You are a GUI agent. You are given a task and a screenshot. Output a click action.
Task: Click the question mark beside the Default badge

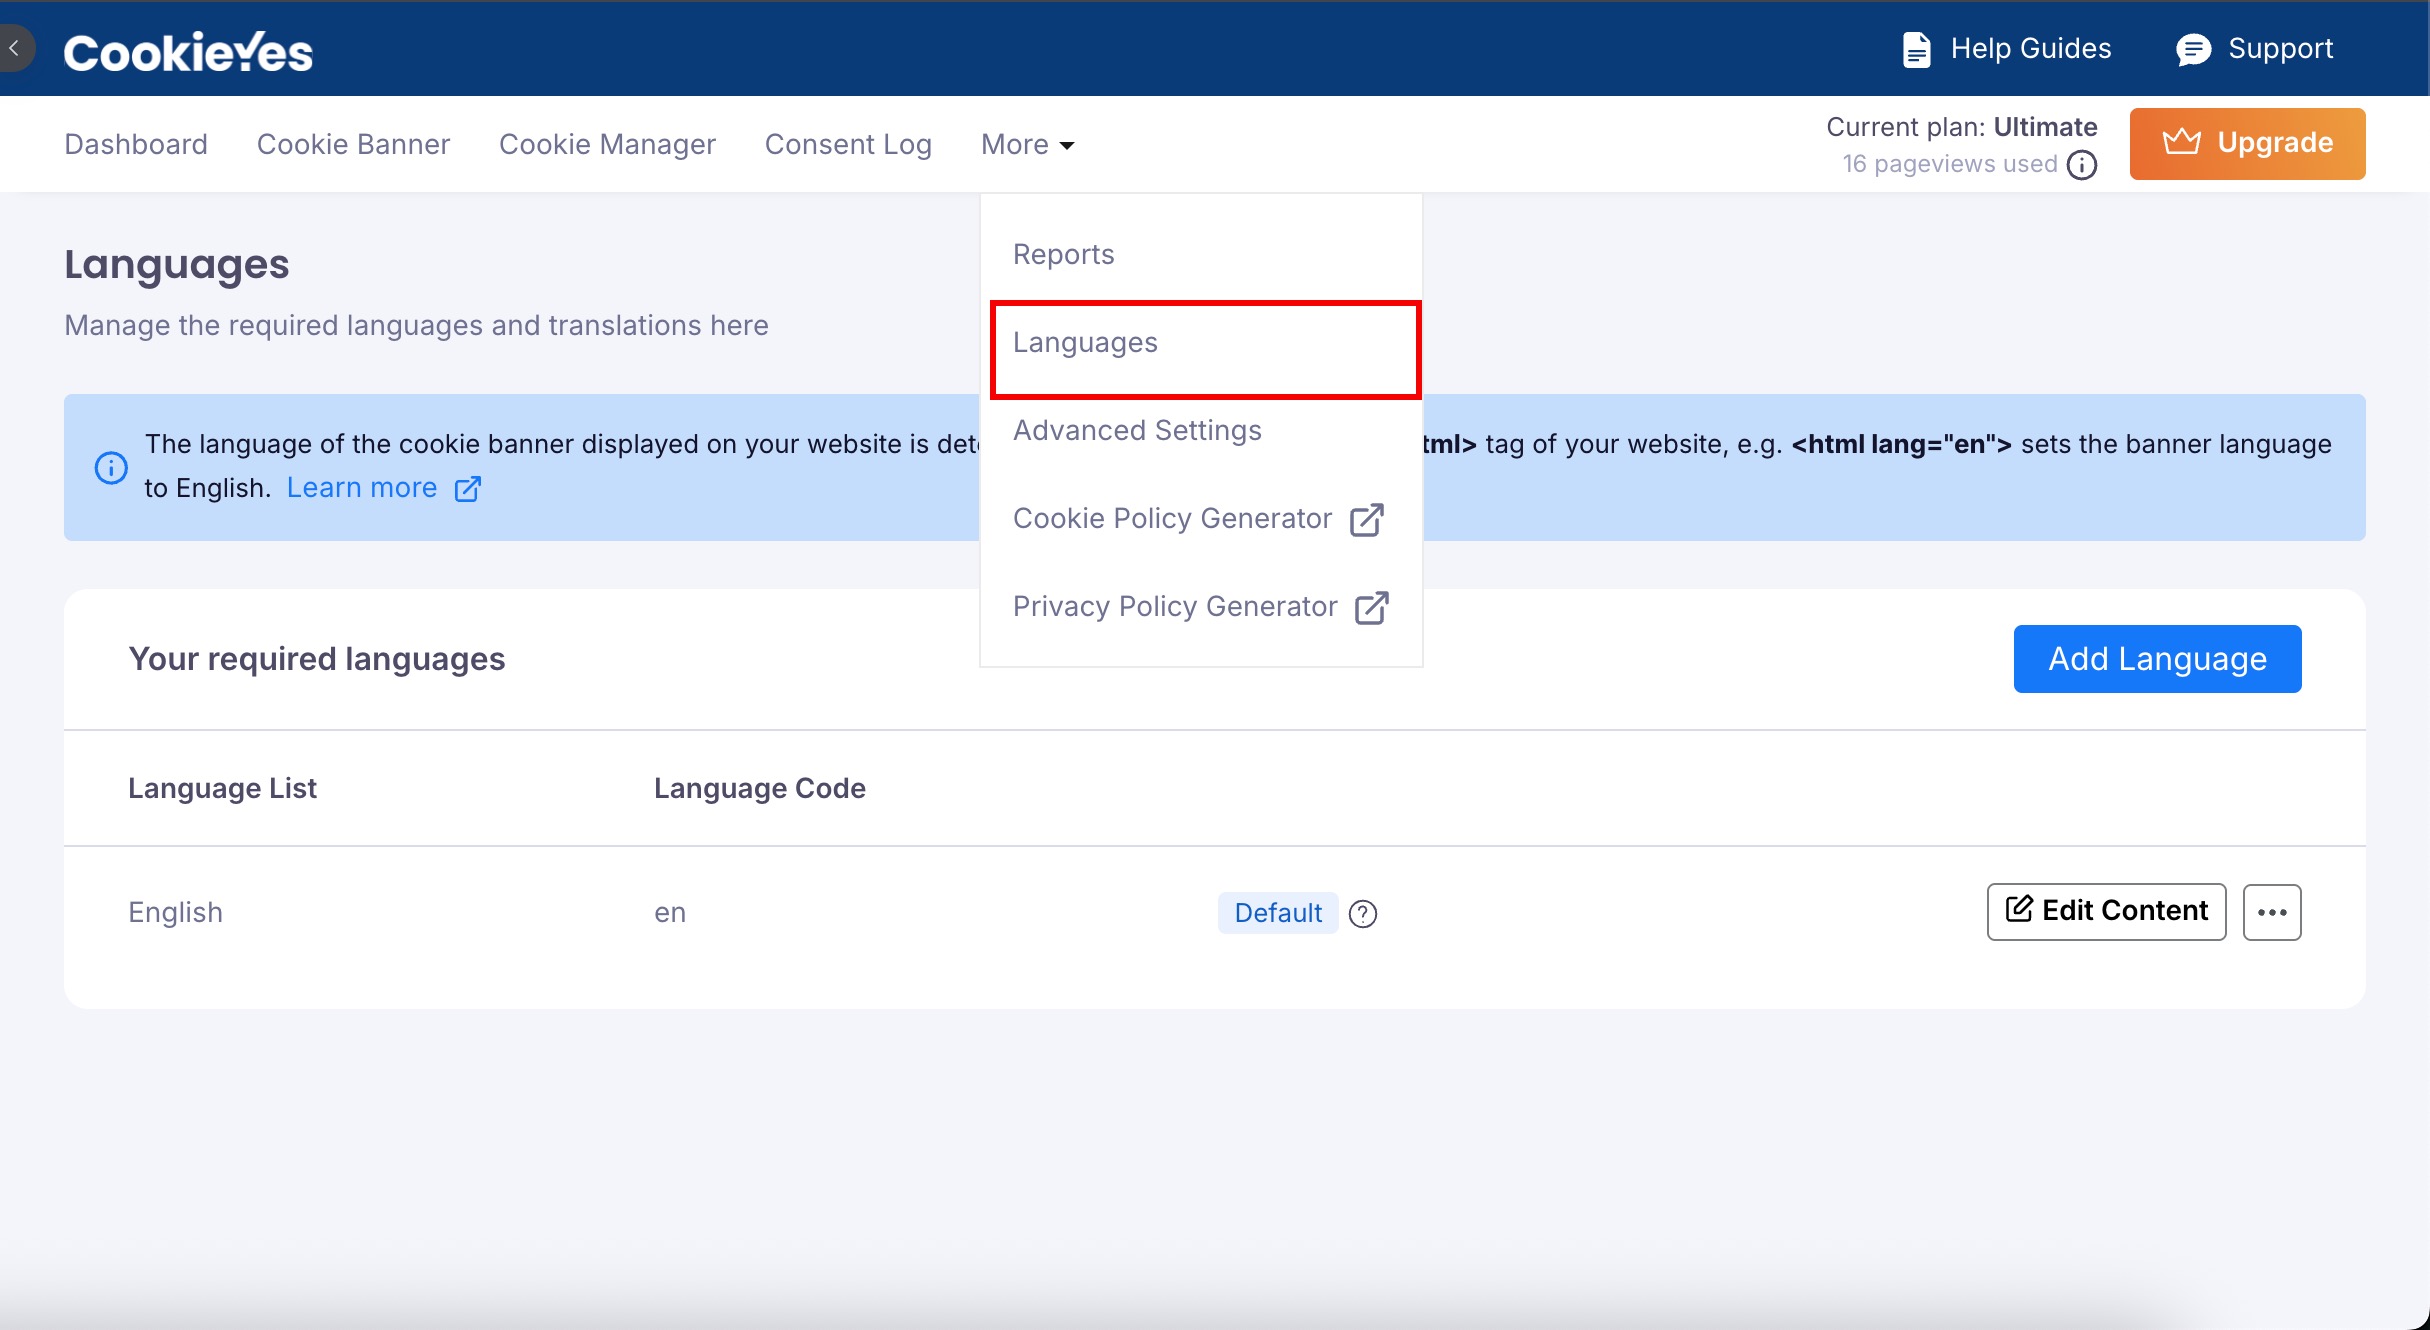coord(1362,913)
